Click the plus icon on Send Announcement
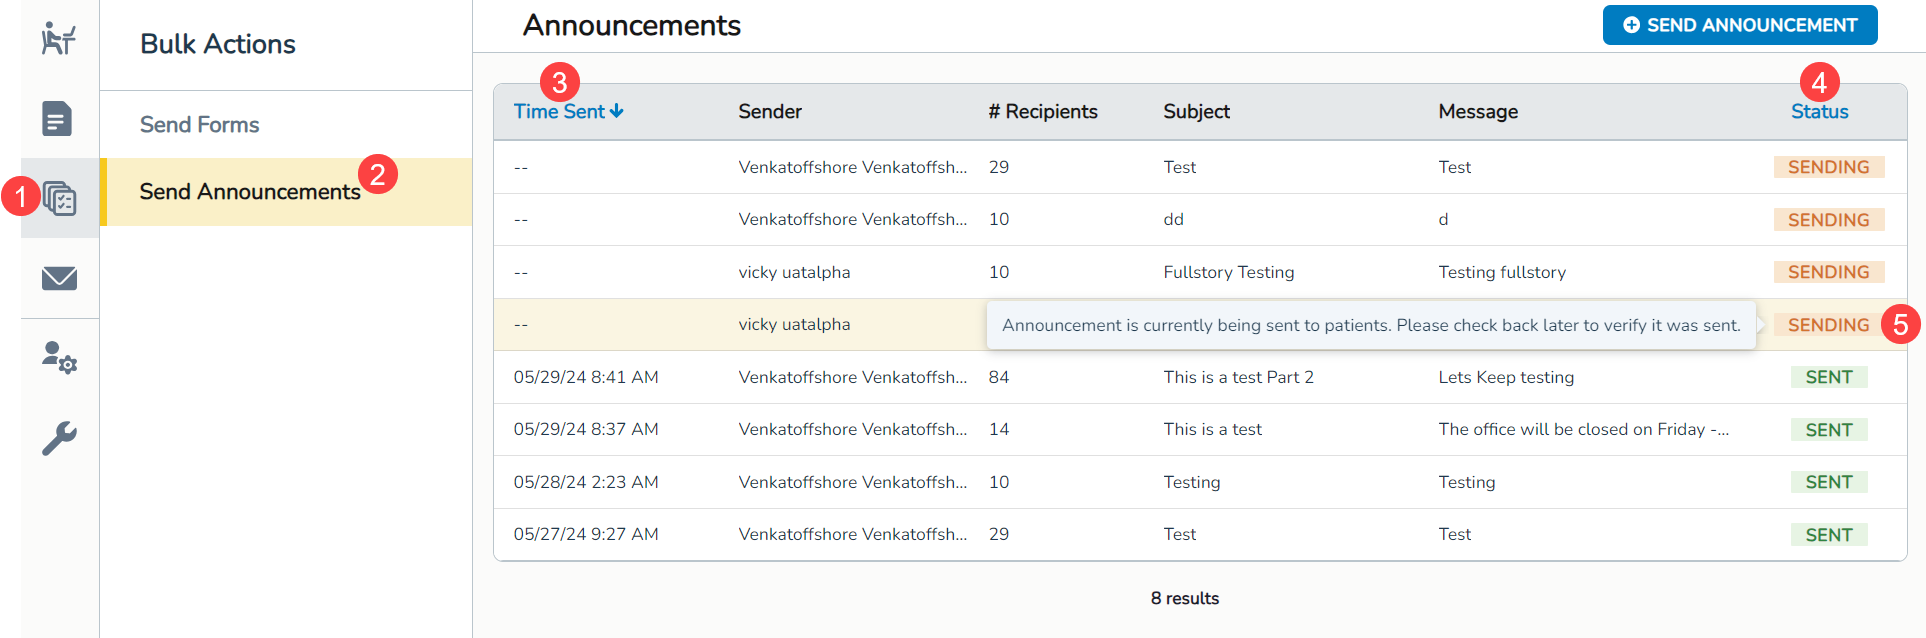The image size is (1926, 638). 1631,25
